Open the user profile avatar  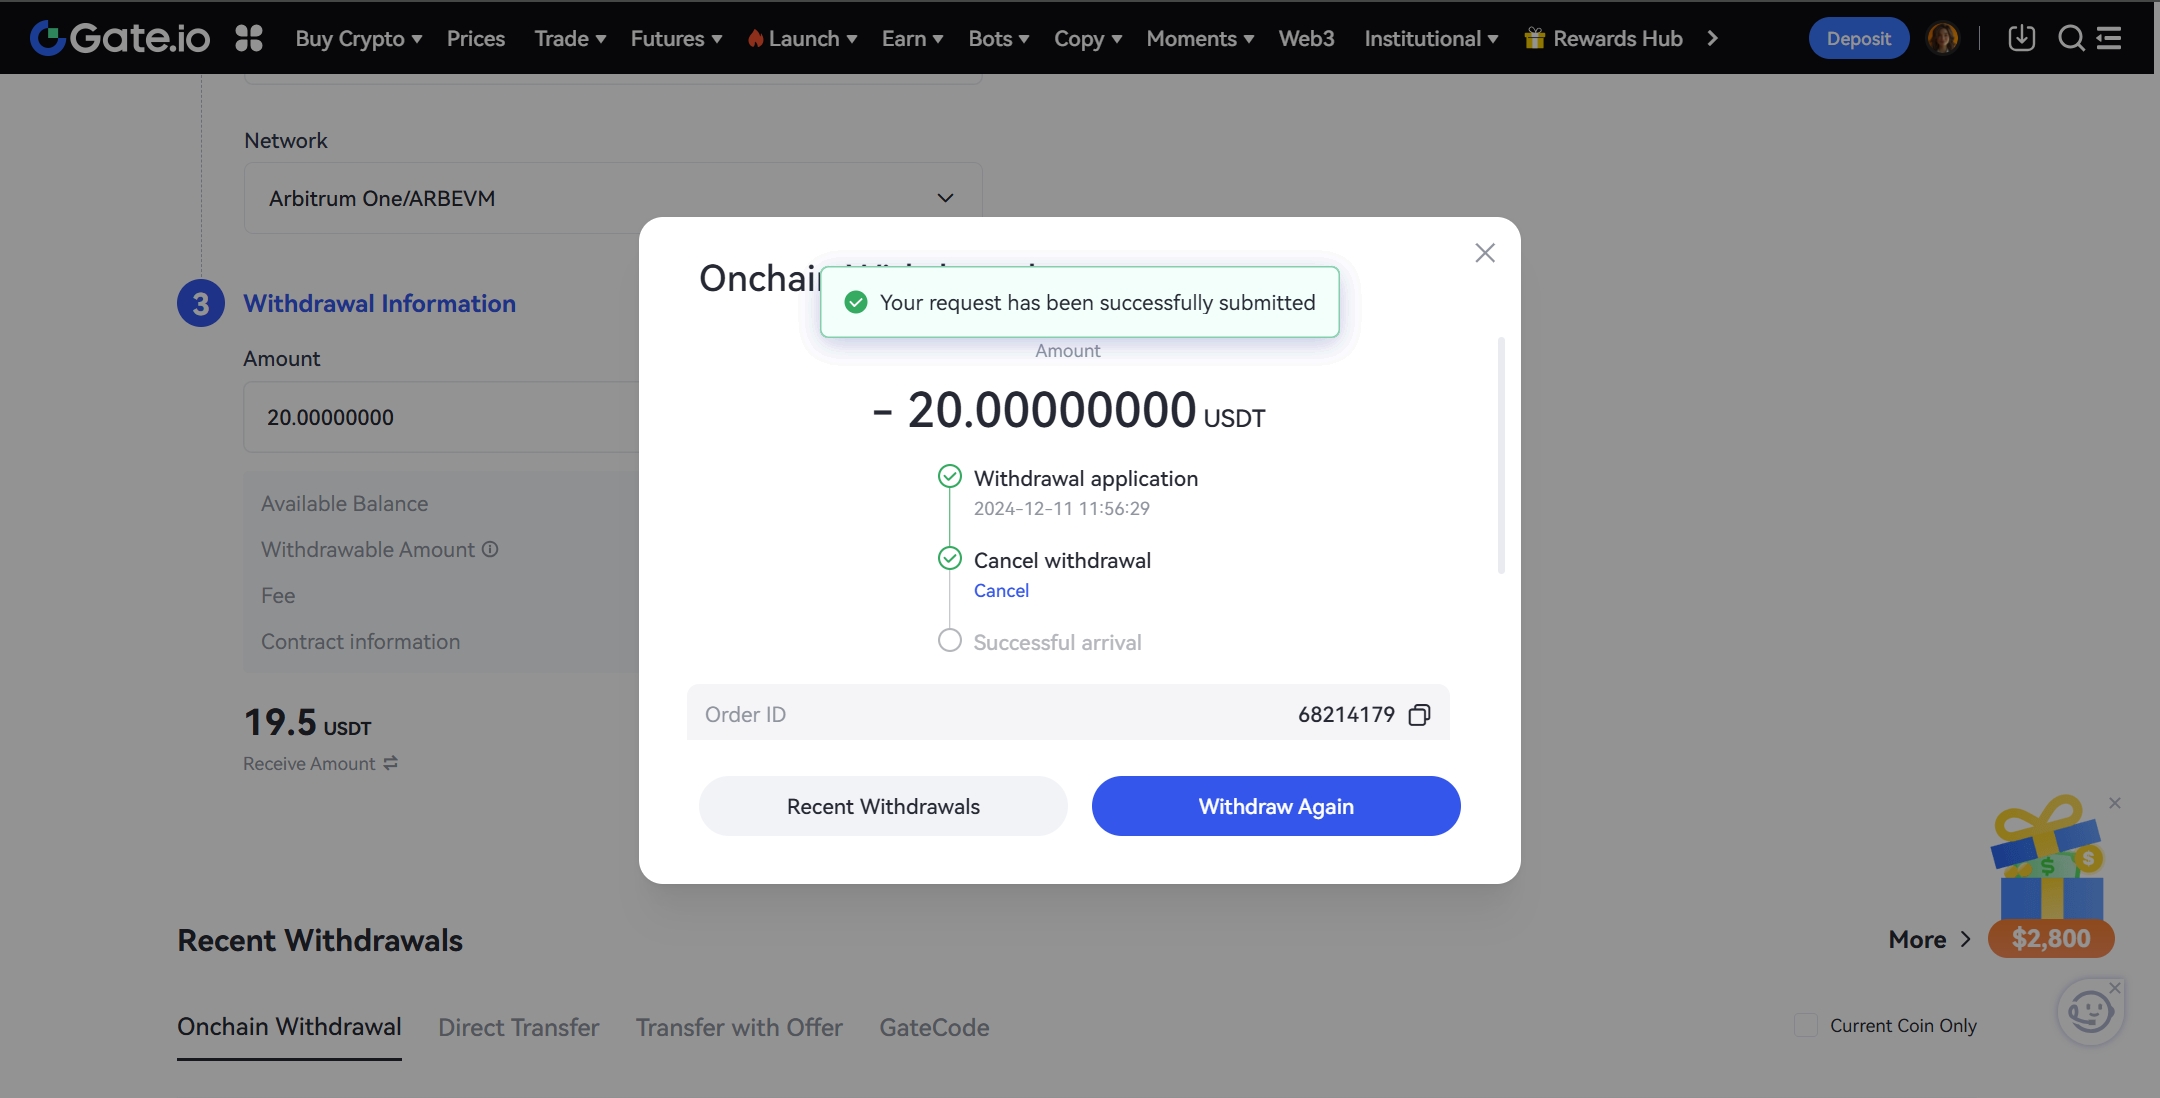1942,38
